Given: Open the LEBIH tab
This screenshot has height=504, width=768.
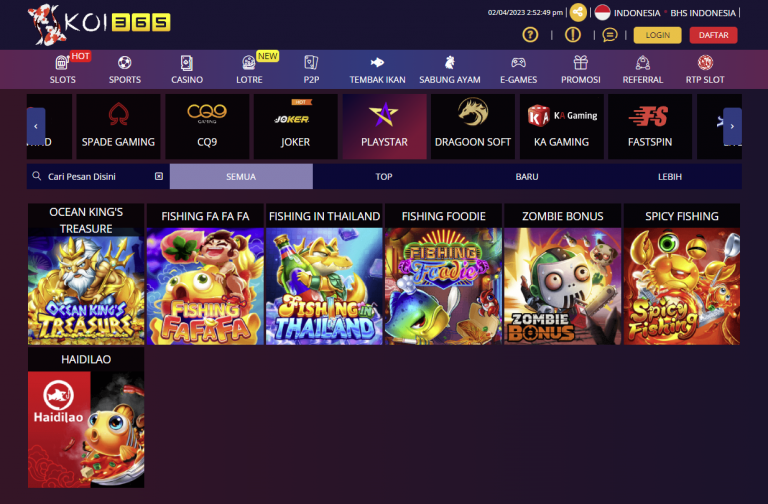Looking at the screenshot, I should [670, 176].
